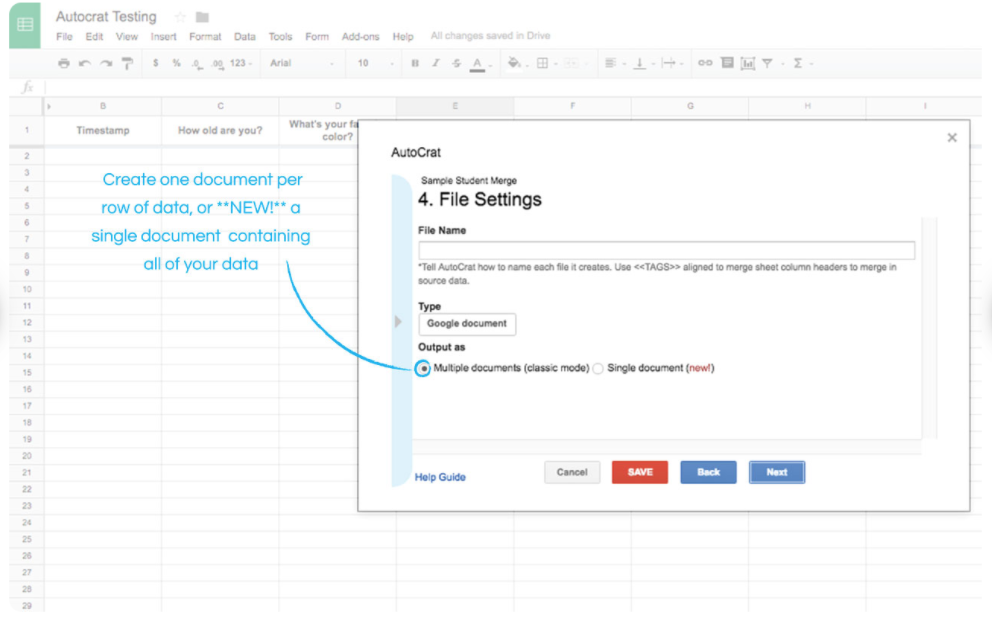Open the Format menu
The height and width of the screenshot is (622, 1008).
[x=205, y=37]
